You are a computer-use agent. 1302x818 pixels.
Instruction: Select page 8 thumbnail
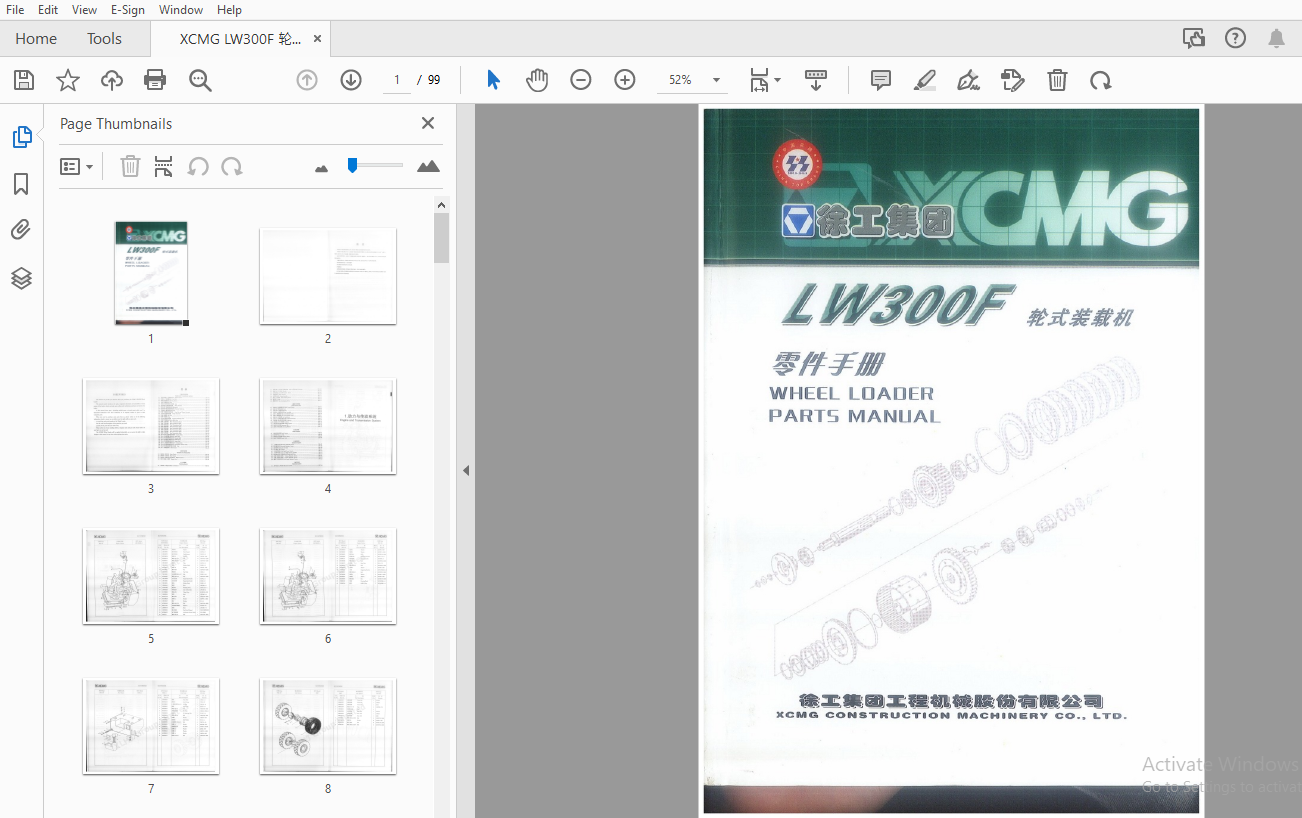pos(328,726)
